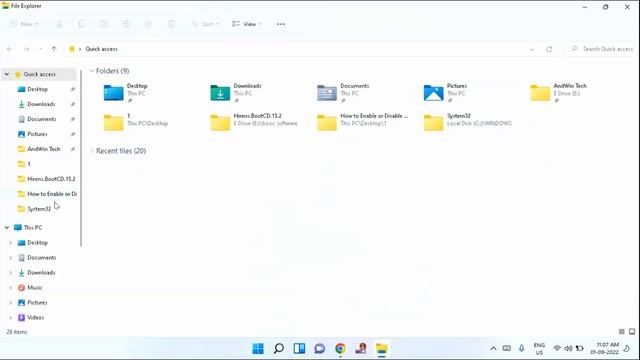The height and width of the screenshot is (360, 640).
Task: Open taskbar Search
Action: pyautogui.click(x=279, y=349)
